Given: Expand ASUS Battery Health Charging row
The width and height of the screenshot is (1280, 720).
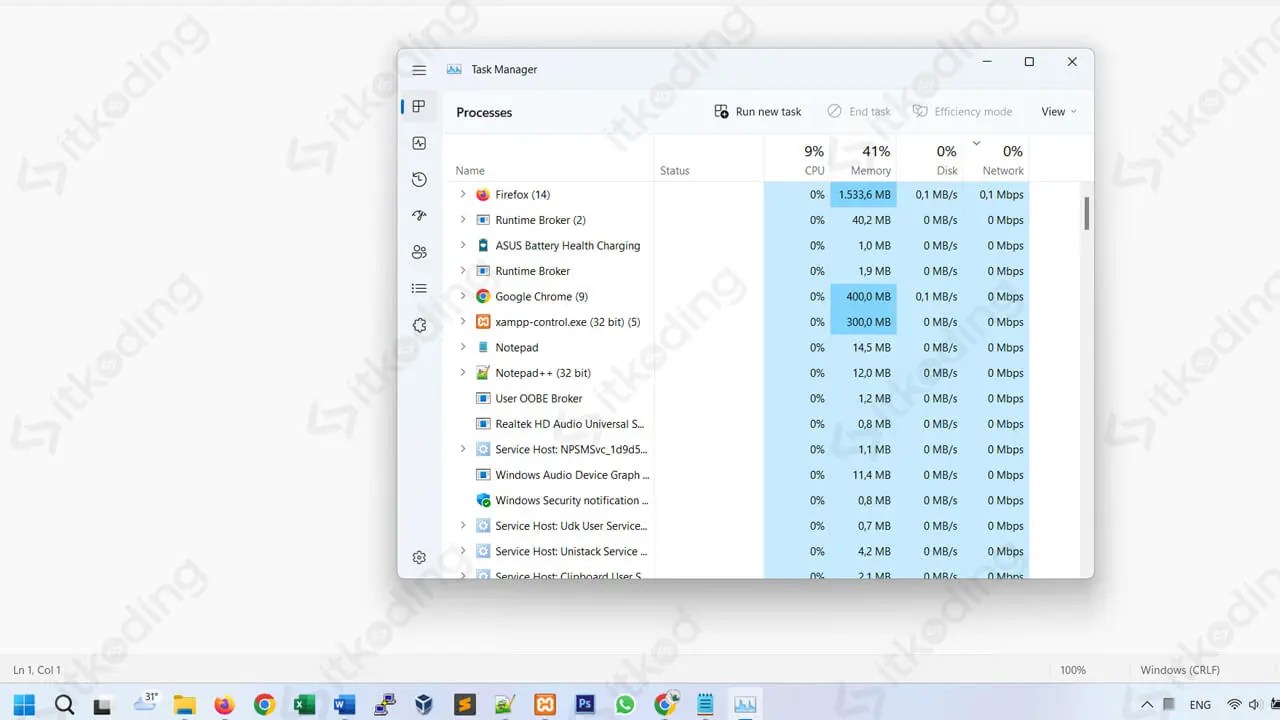Looking at the screenshot, I should point(463,245).
